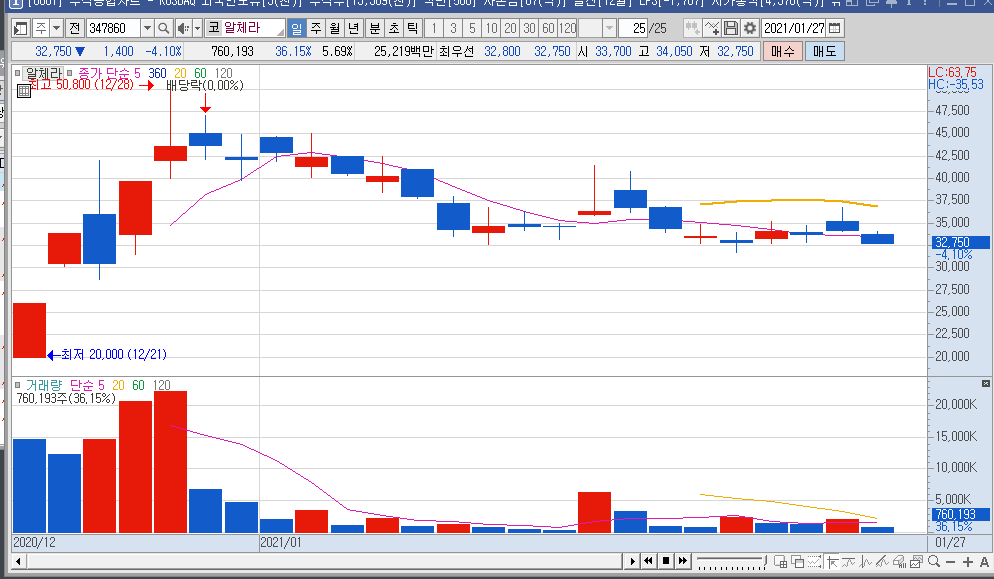Click the small grid table icon on chart
The image size is (994, 579).
pyautogui.click(x=23, y=91)
